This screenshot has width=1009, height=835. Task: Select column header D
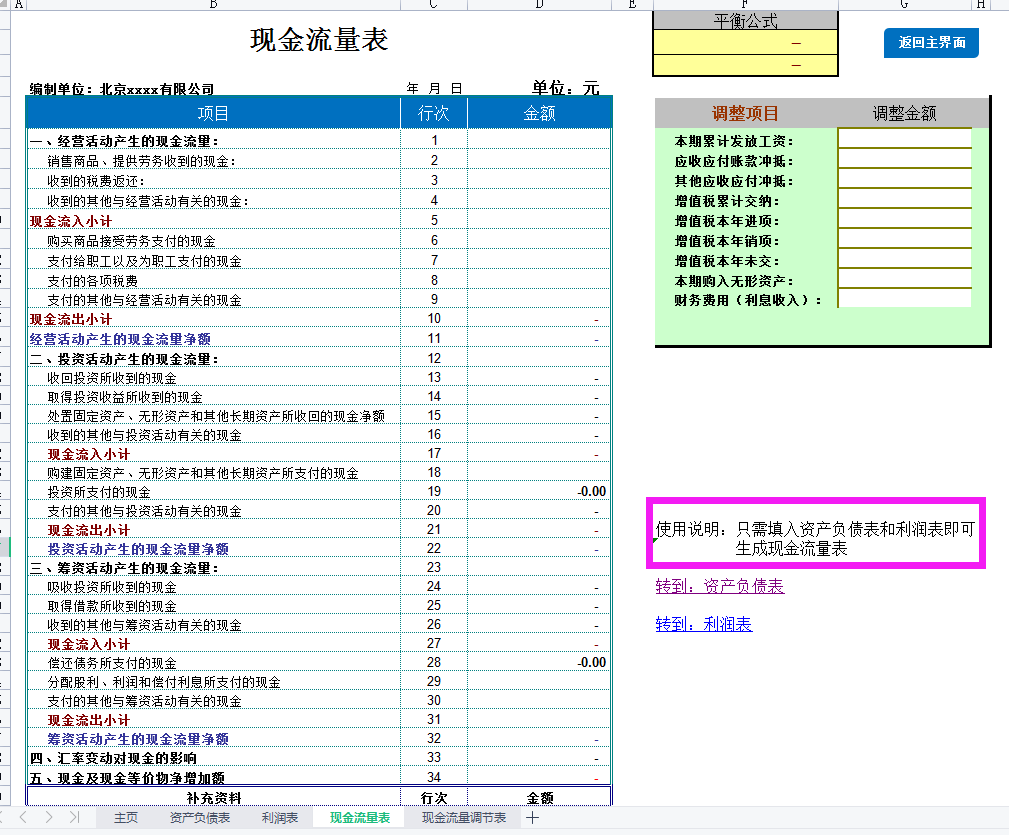click(540, 4)
